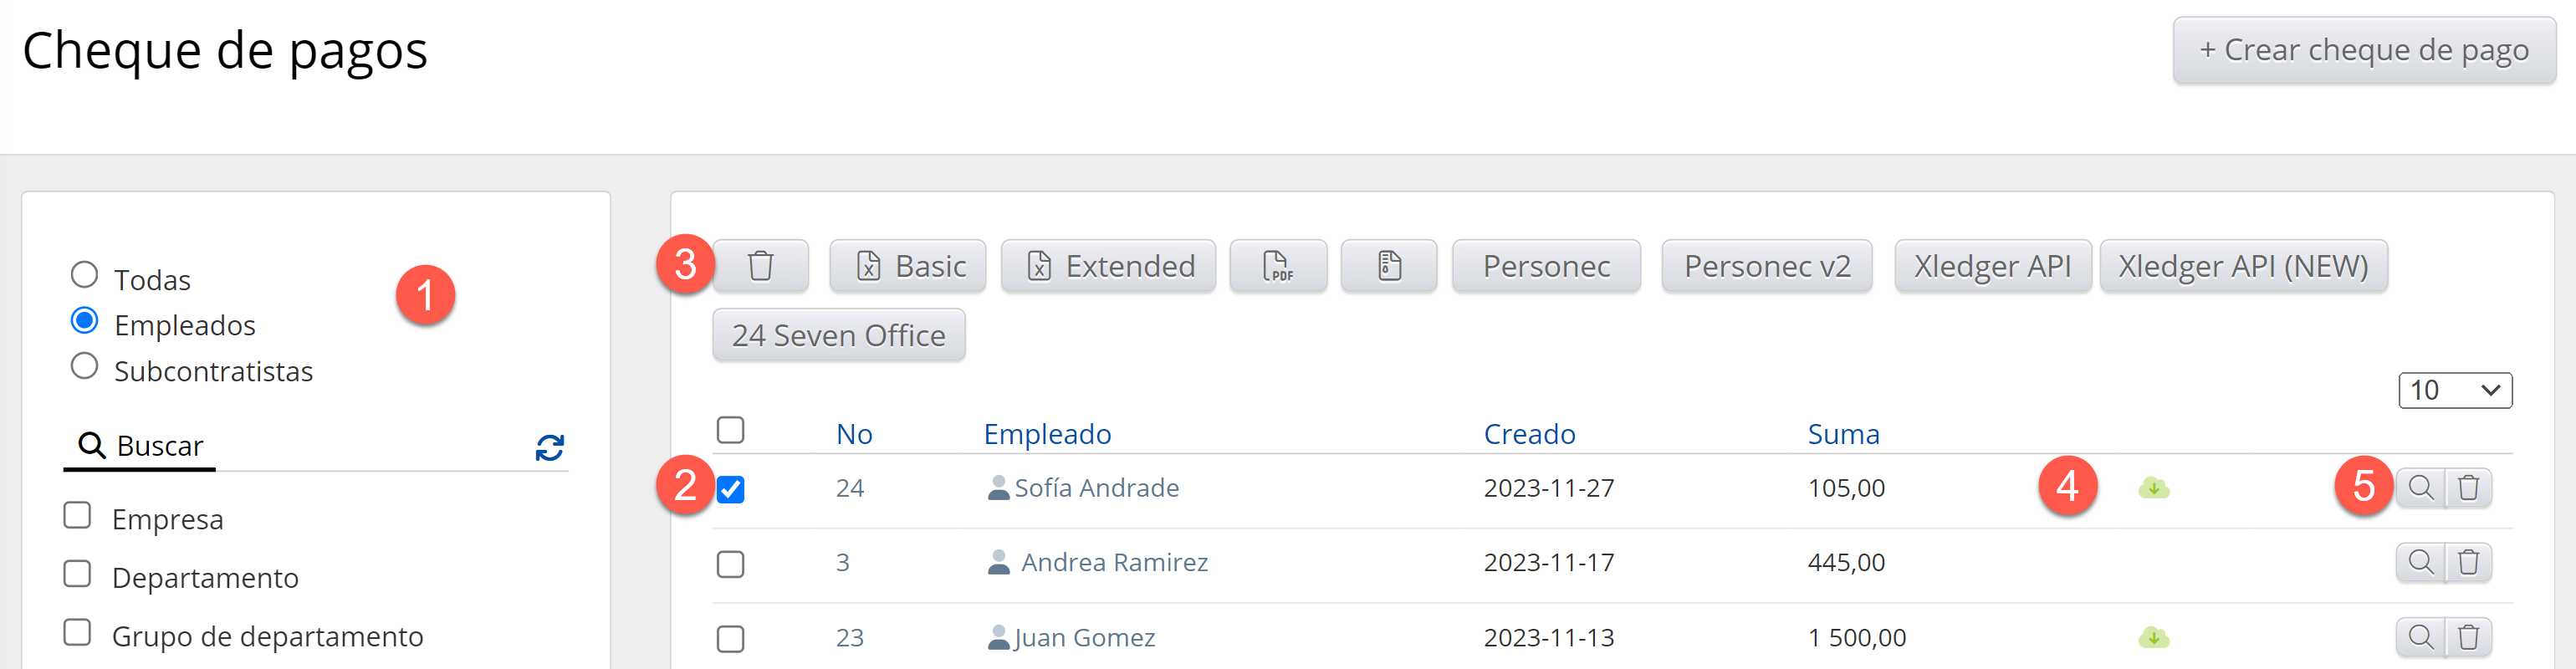Viewport: 2576px width, 669px height.
Task: Refresh the search filters with the reload icon
Action: point(549,447)
